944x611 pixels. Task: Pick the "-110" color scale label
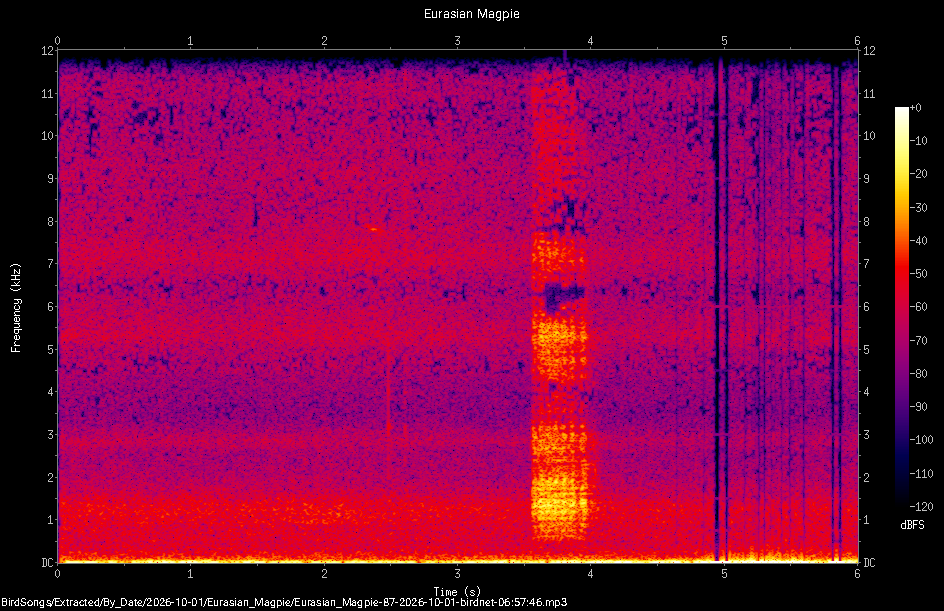(x=921, y=474)
